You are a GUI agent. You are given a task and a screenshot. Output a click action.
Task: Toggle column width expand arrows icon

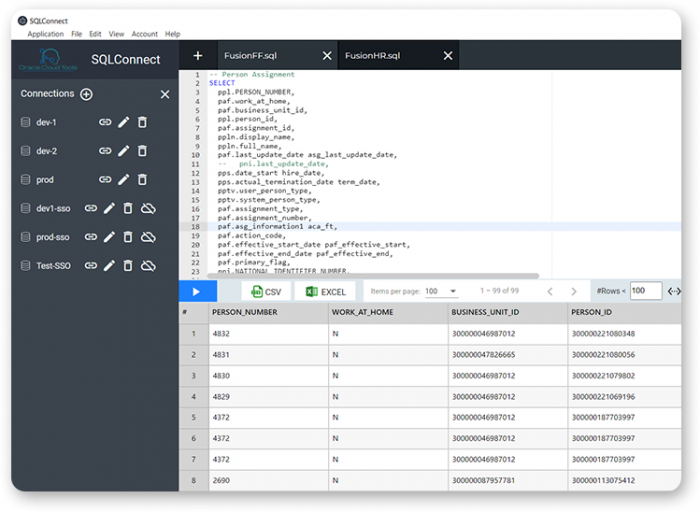pos(674,291)
